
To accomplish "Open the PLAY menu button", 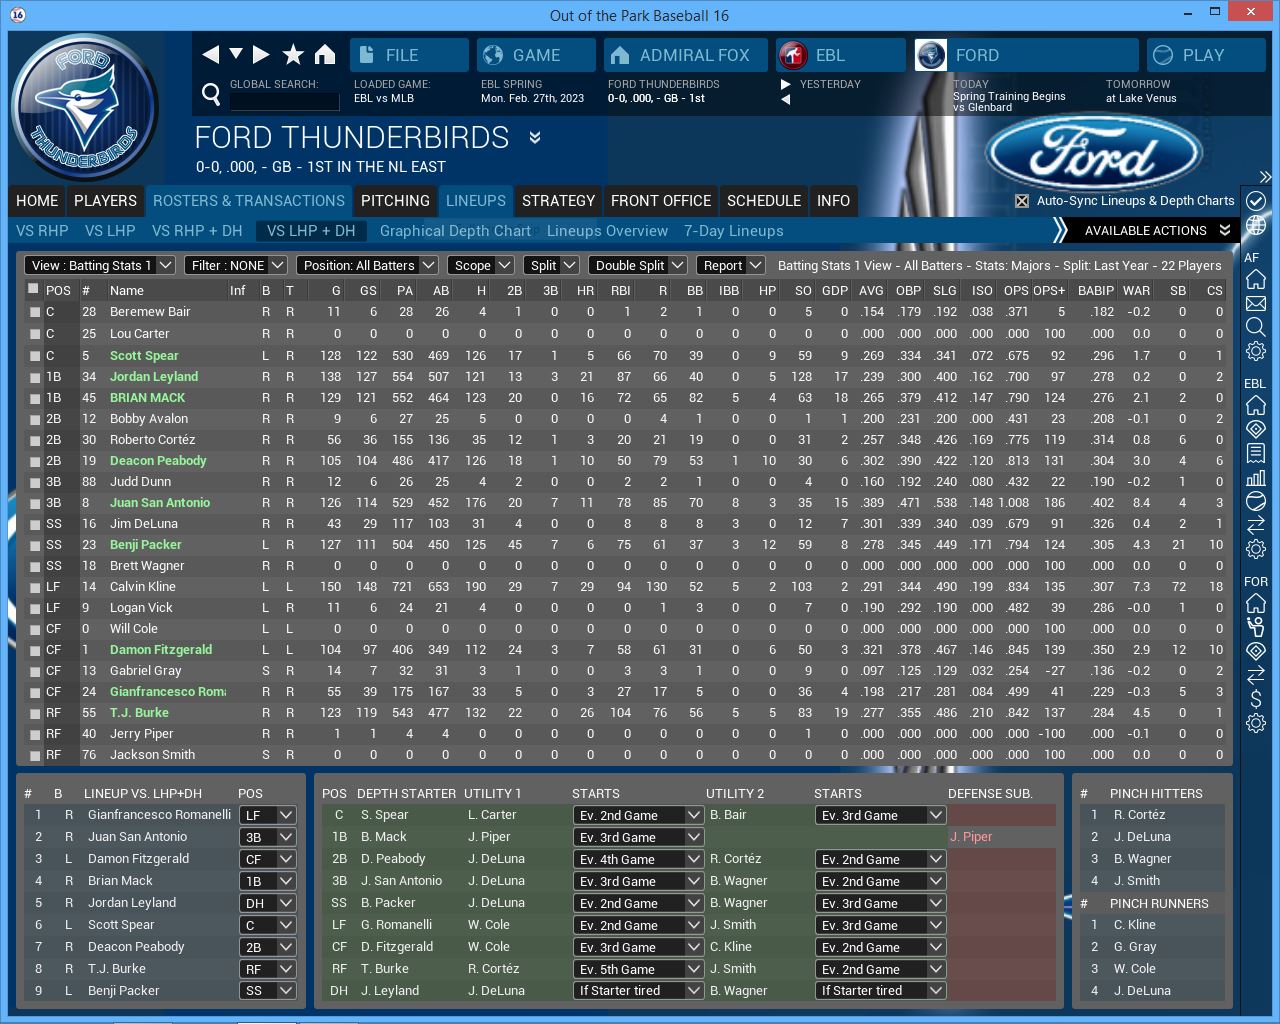I will [1204, 55].
